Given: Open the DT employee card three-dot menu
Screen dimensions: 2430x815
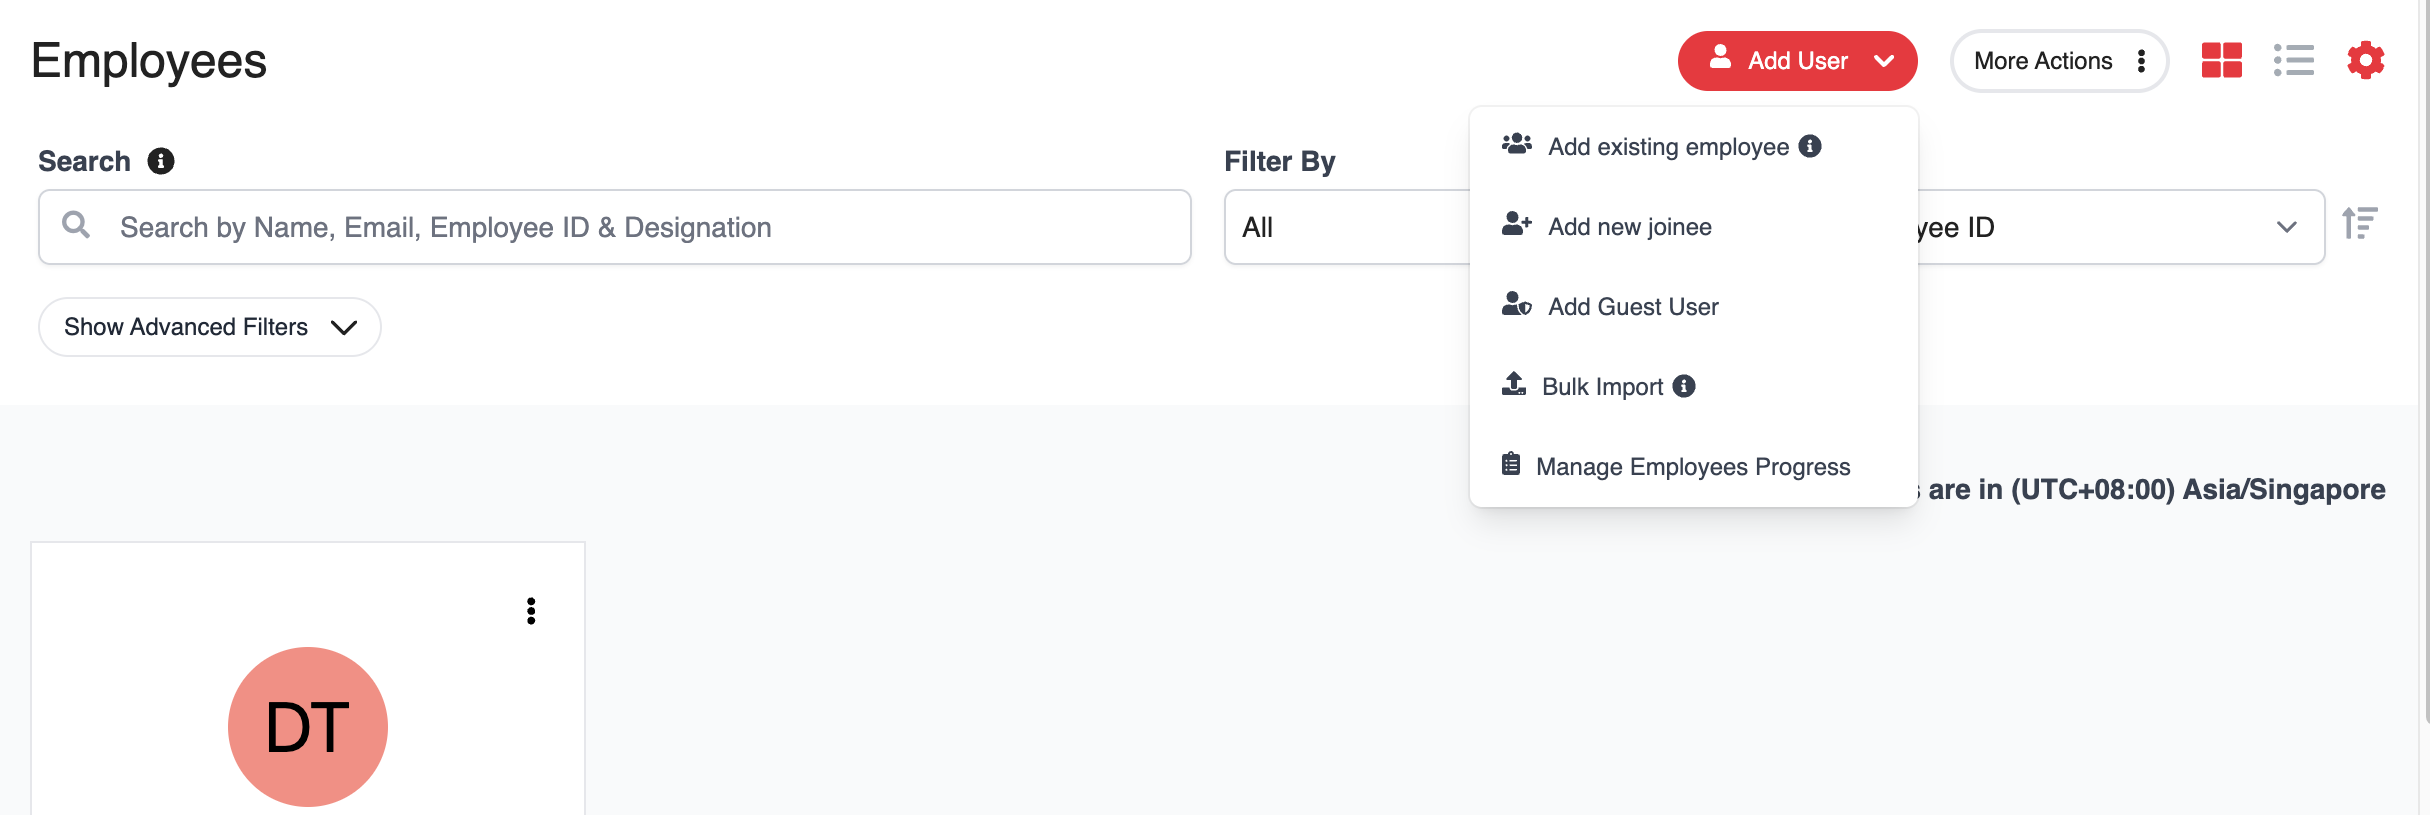Looking at the screenshot, I should pos(531,611).
